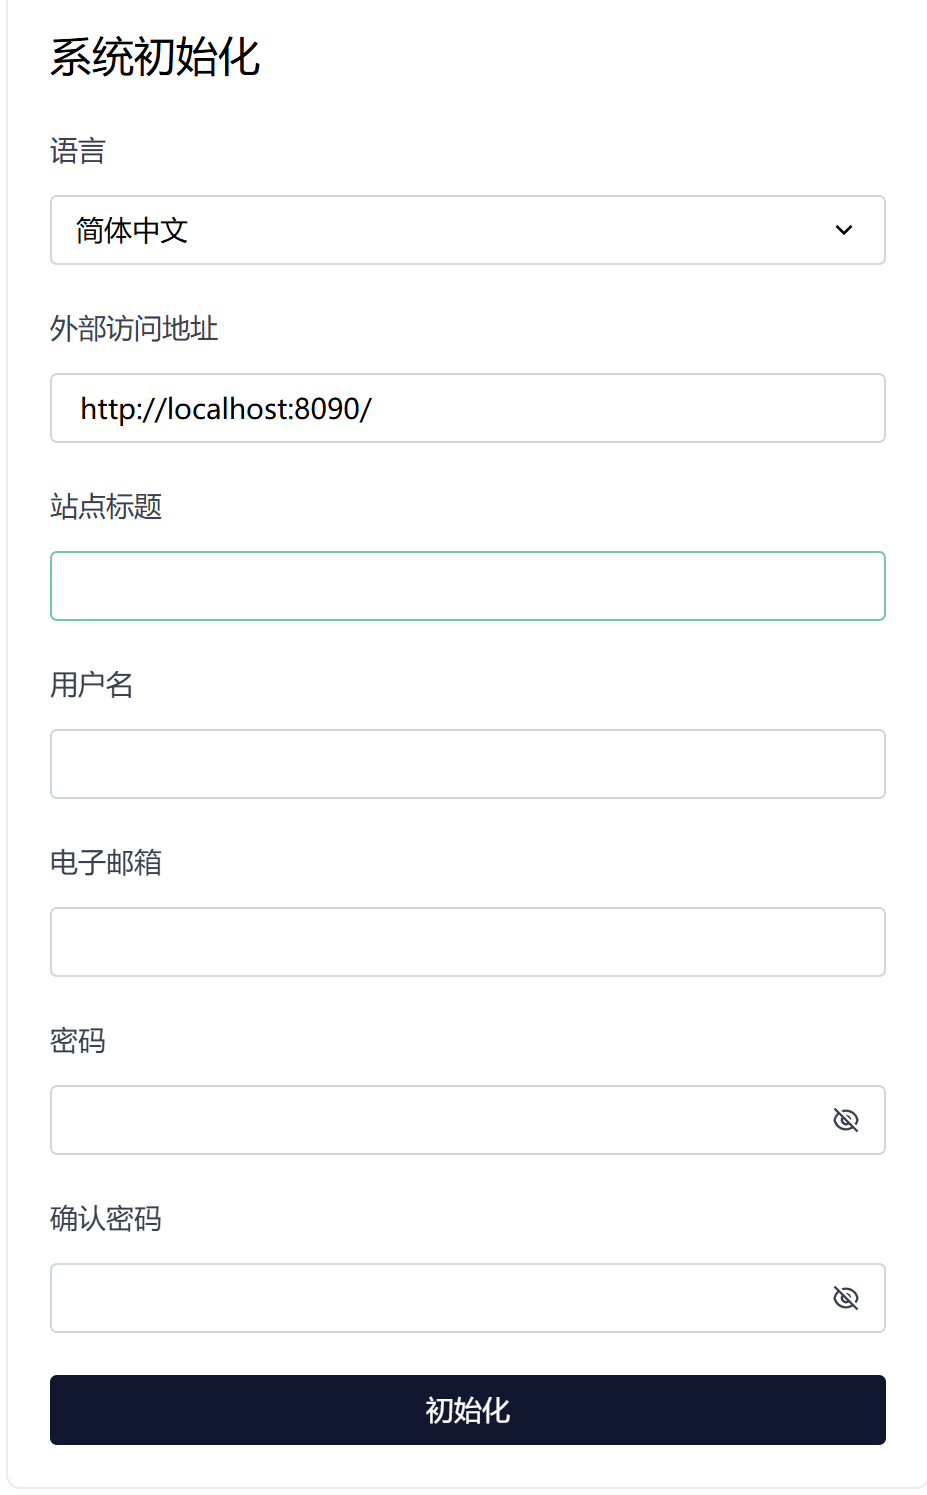Click the 系统初始化 page heading

[x=155, y=57]
